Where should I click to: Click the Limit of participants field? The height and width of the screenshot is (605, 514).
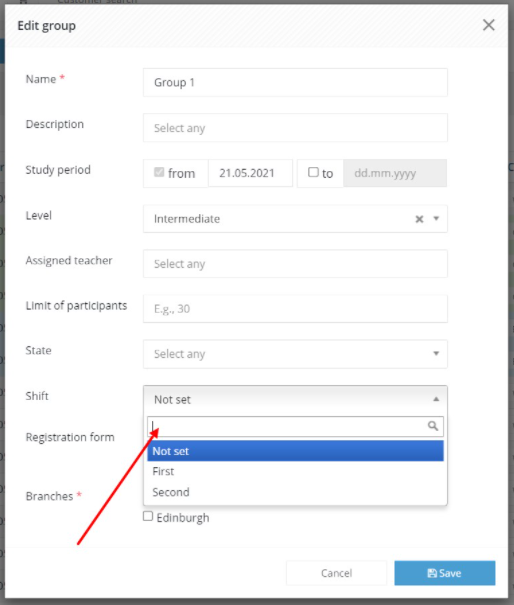(295, 309)
